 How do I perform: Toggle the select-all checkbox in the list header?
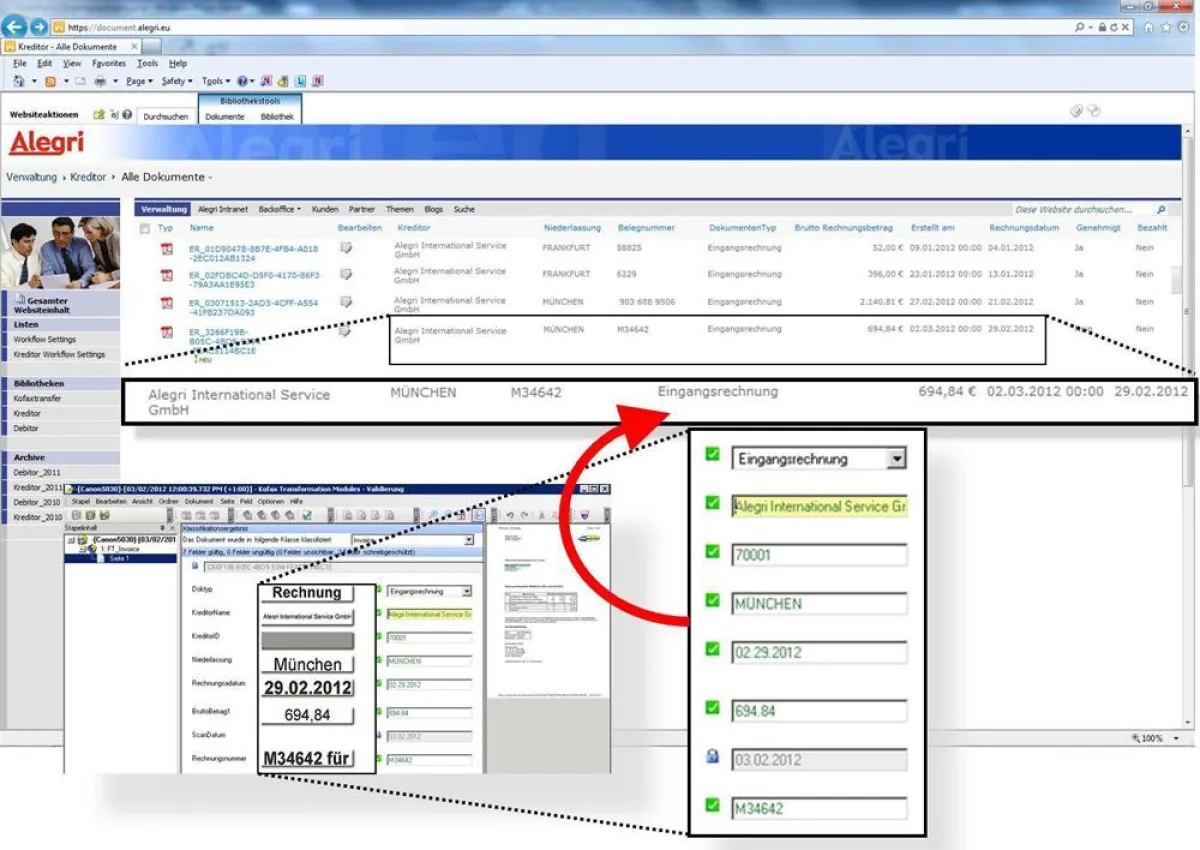pos(145,229)
